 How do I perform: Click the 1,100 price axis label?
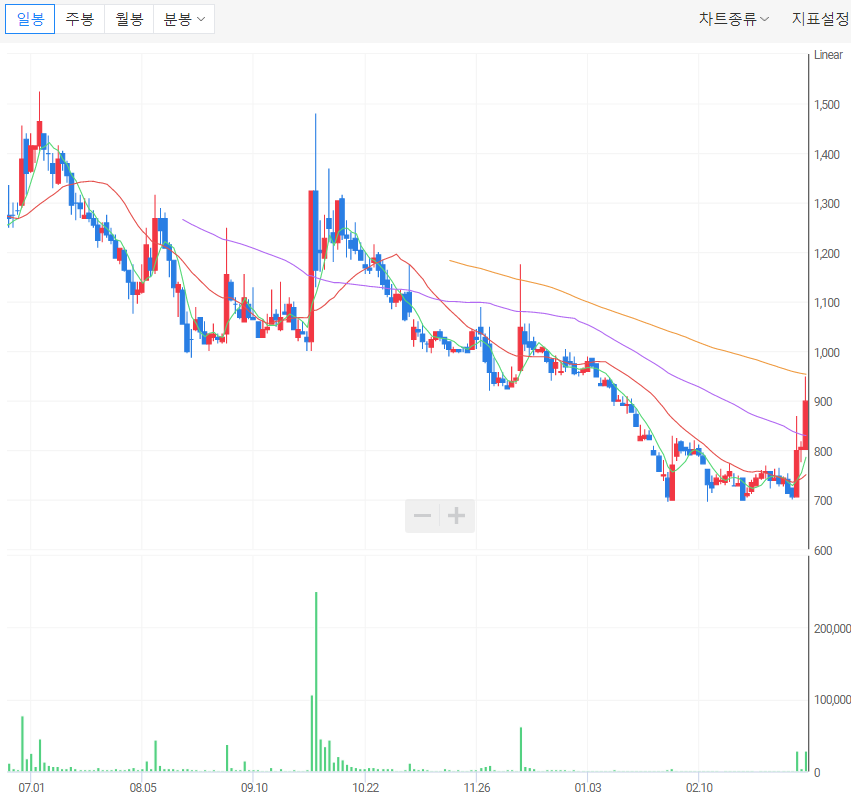(827, 302)
